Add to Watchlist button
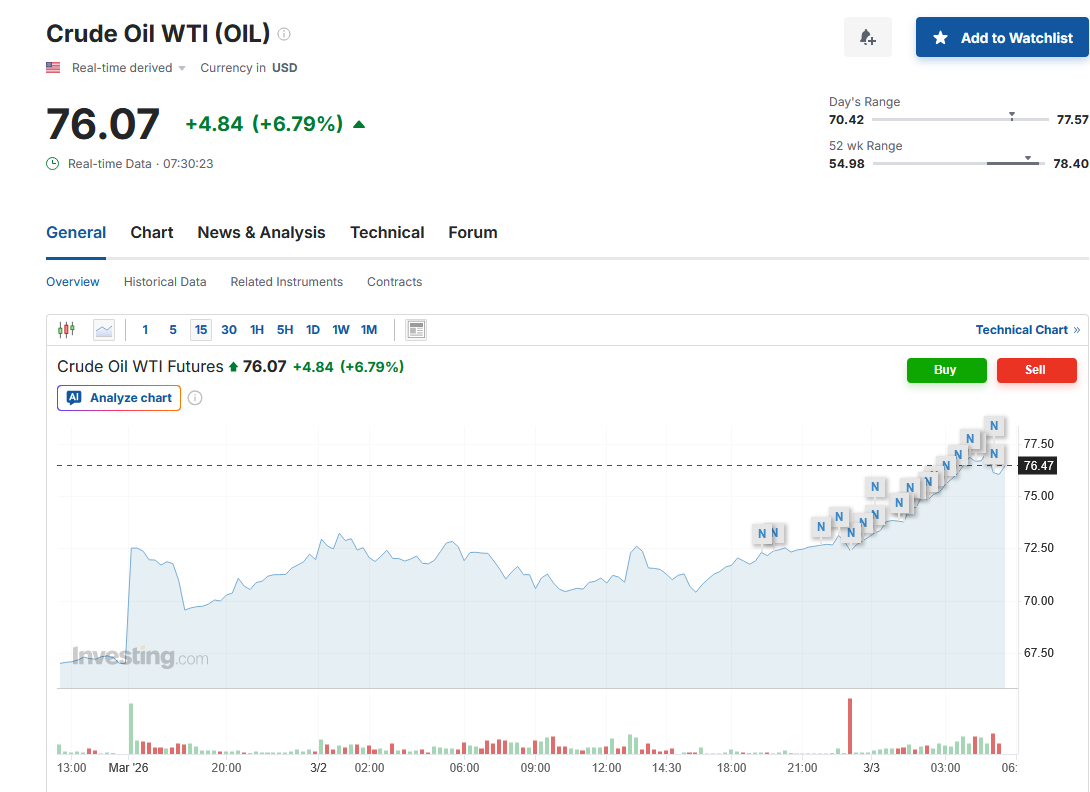Viewport: 1090px width, 792px height. coord(1002,38)
